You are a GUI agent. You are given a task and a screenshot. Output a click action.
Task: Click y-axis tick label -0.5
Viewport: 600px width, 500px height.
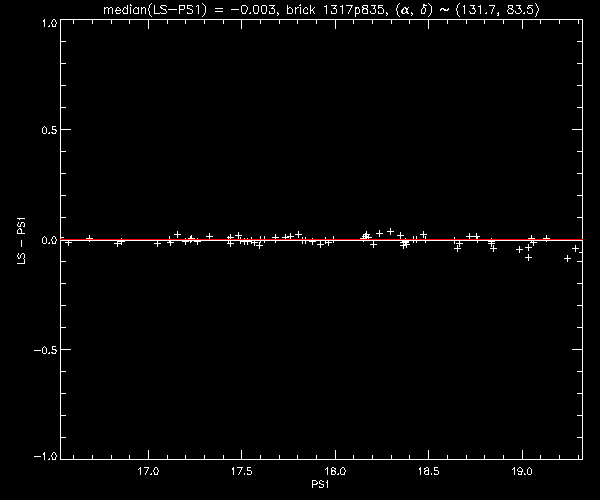(x=46, y=350)
